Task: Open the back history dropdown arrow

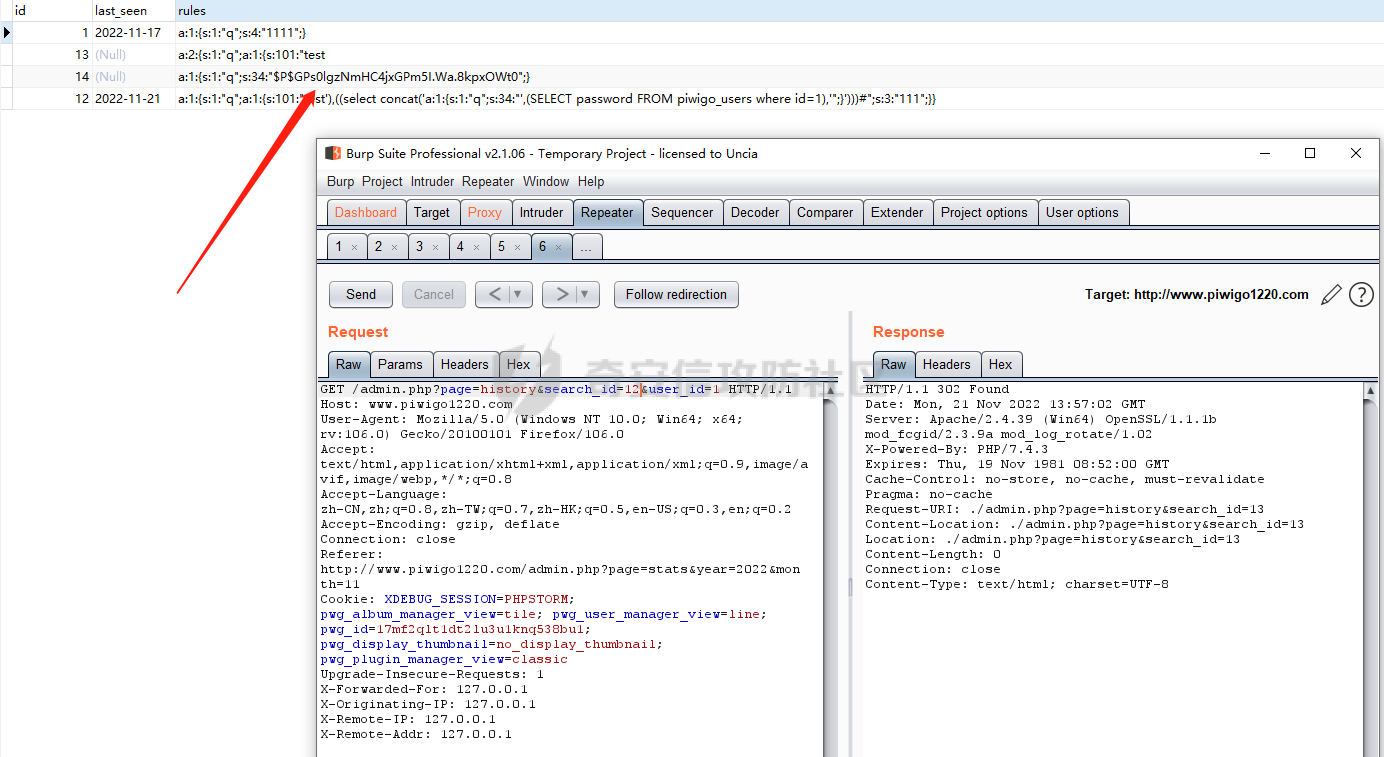Action: pyautogui.click(x=519, y=294)
